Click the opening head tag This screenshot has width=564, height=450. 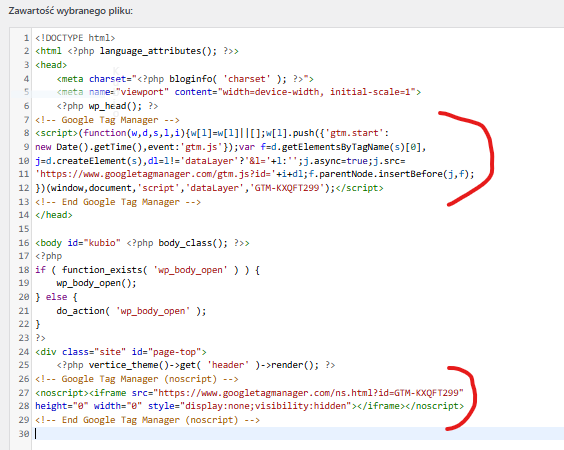pyautogui.click(x=51, y=65)
